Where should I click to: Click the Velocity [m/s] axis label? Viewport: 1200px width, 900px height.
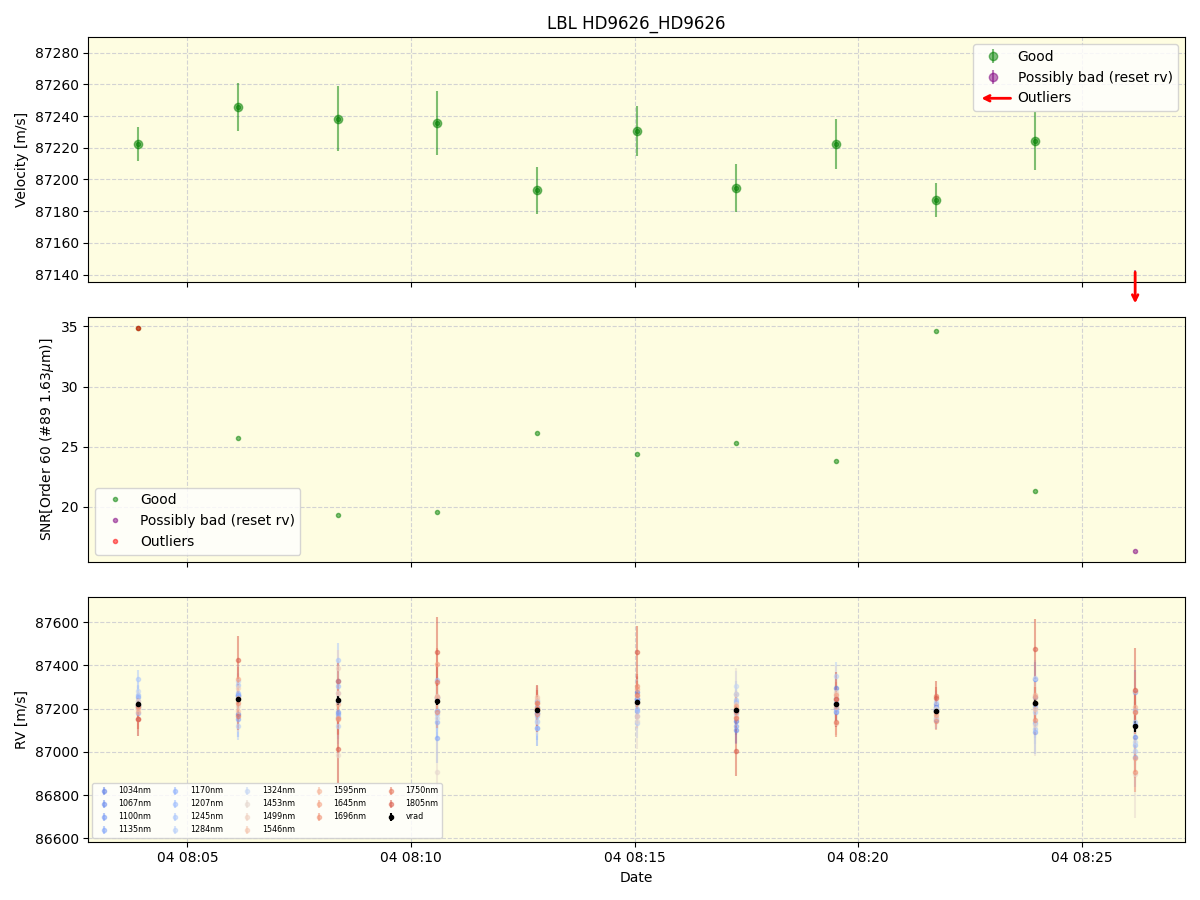[21, 160]
